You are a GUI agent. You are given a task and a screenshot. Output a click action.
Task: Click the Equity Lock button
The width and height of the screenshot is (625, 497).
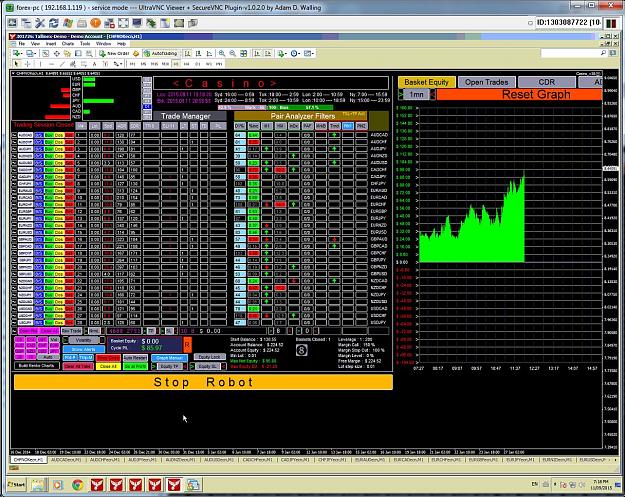(210, 357)
